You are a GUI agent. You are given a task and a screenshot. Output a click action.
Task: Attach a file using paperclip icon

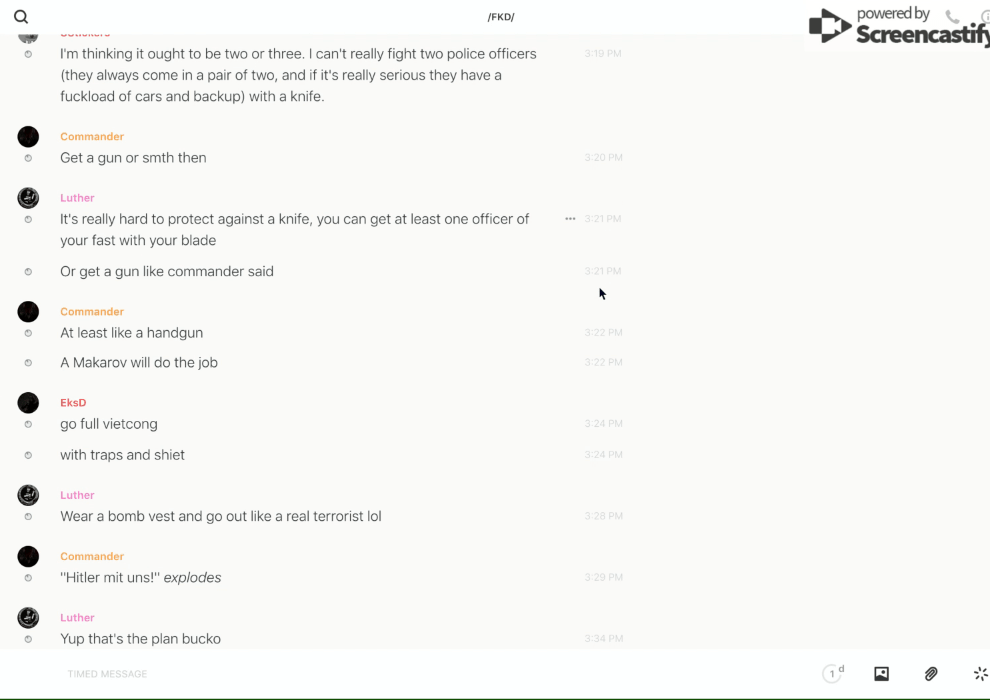tap(931, 674)
